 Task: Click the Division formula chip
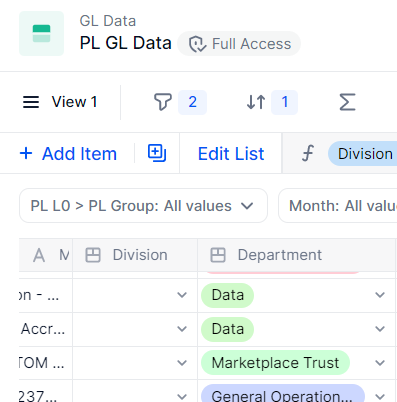(x=363, y=154)
